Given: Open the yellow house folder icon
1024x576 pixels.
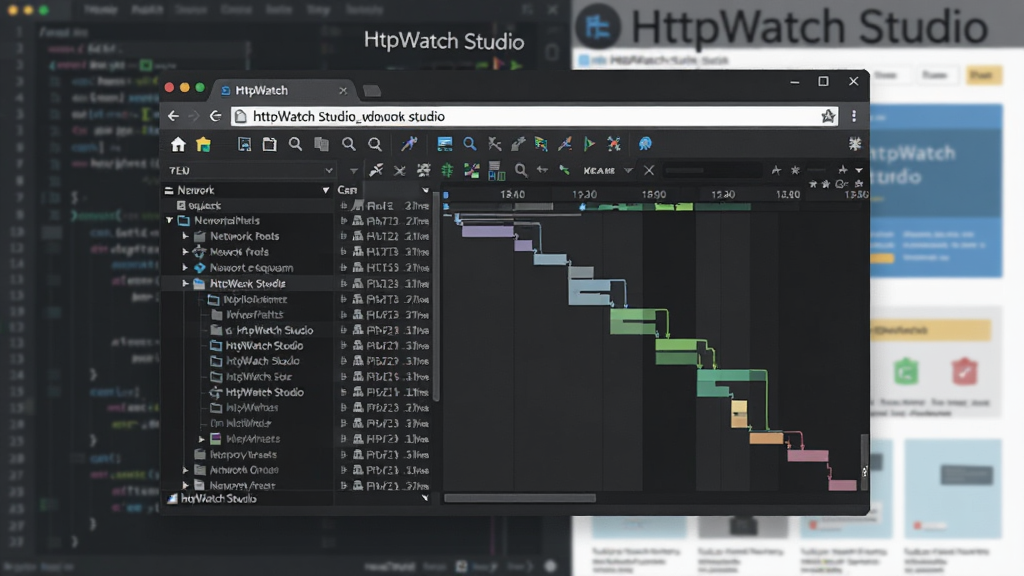Looking at the screenshot, I should pyautogui.click(x=204, y=144).
